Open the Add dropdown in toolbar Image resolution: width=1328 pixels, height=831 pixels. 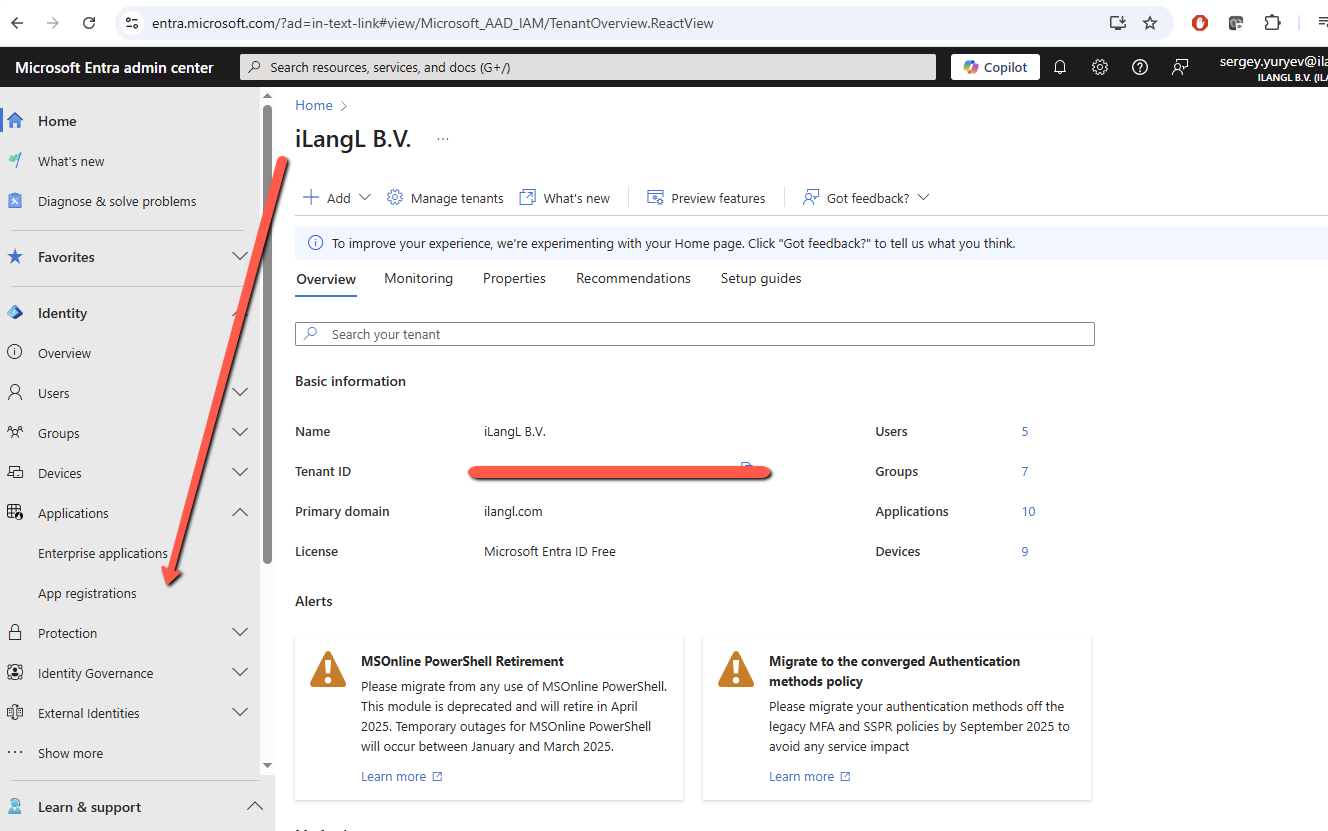[x=337, y=198]
